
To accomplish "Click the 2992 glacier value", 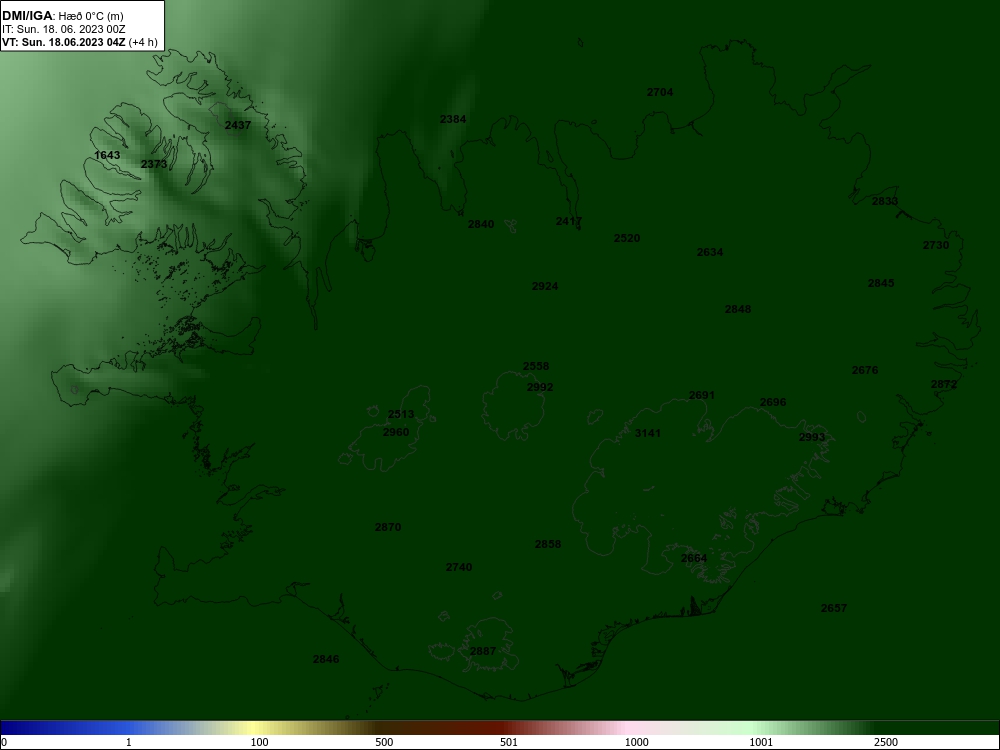I will (x=540, y=387).
